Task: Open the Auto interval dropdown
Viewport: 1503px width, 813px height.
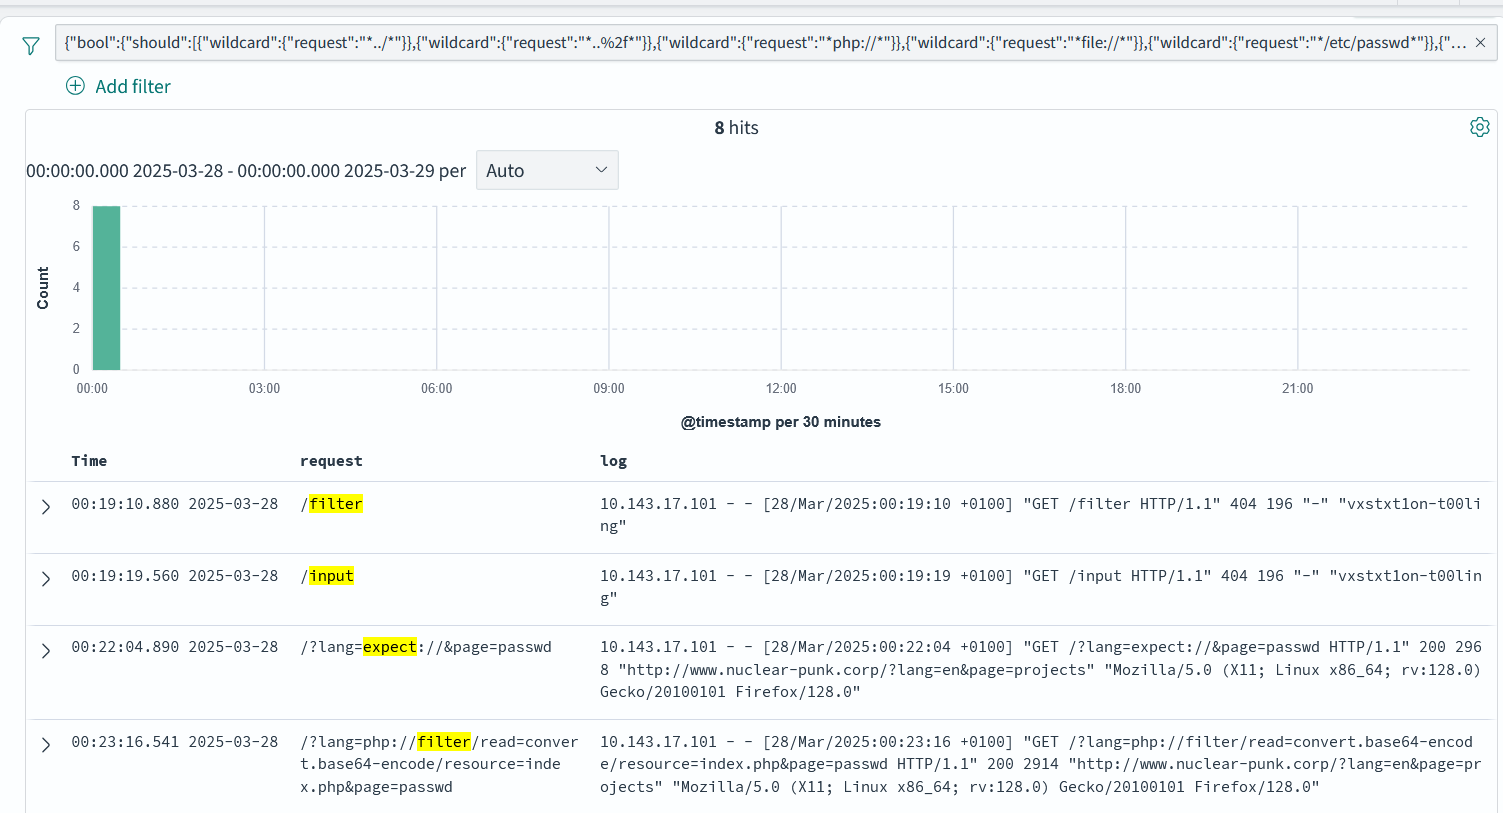Action: coord(546,170)
